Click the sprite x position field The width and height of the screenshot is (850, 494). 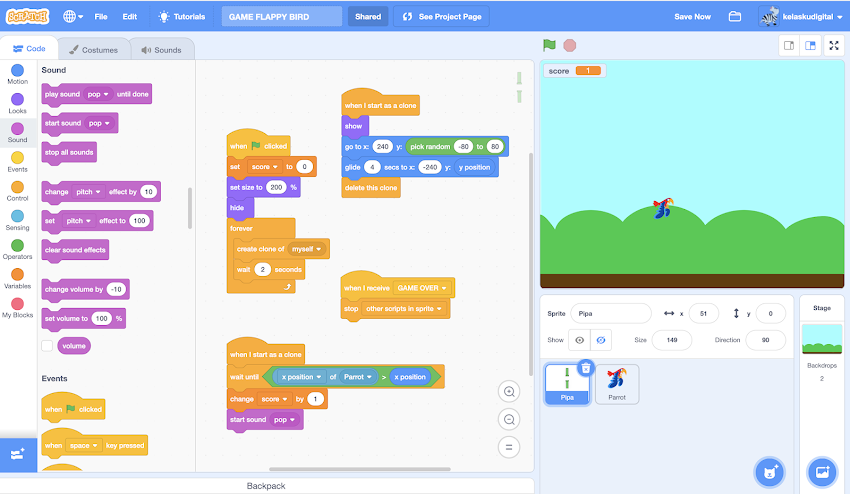[704, 313]
